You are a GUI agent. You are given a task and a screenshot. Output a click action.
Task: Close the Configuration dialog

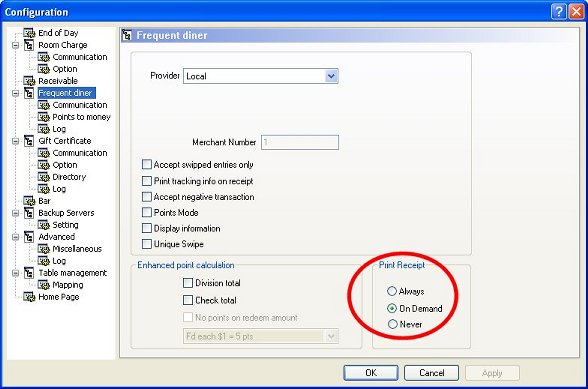(577, 12)
